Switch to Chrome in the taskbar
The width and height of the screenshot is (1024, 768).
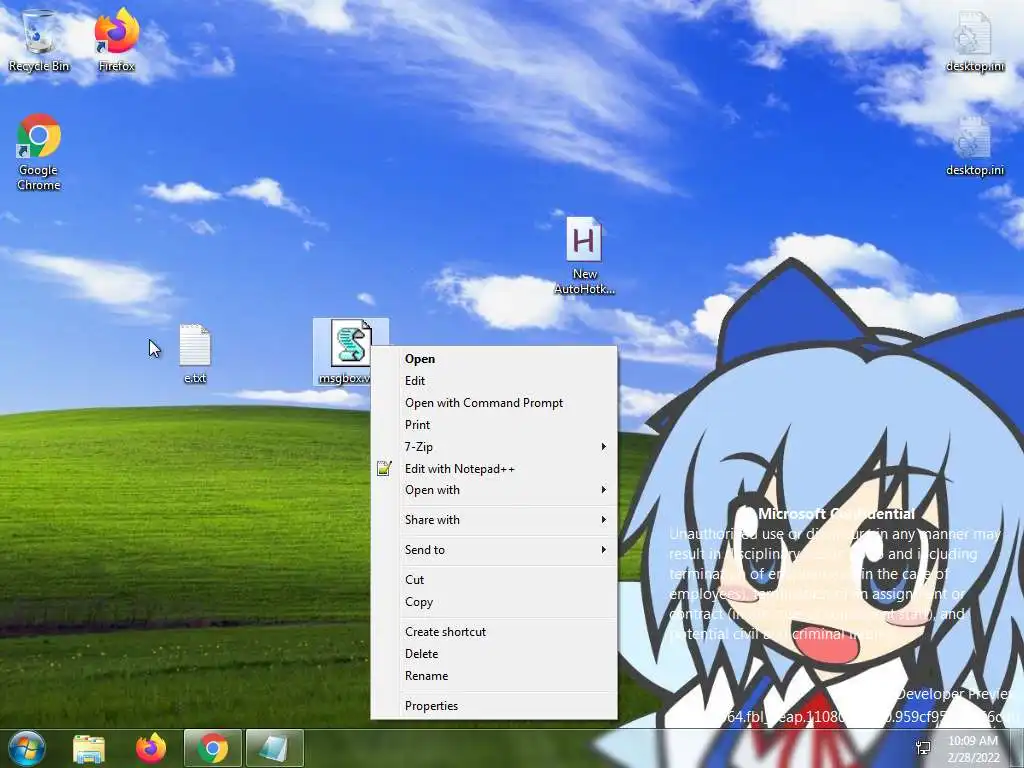point(213,748)
